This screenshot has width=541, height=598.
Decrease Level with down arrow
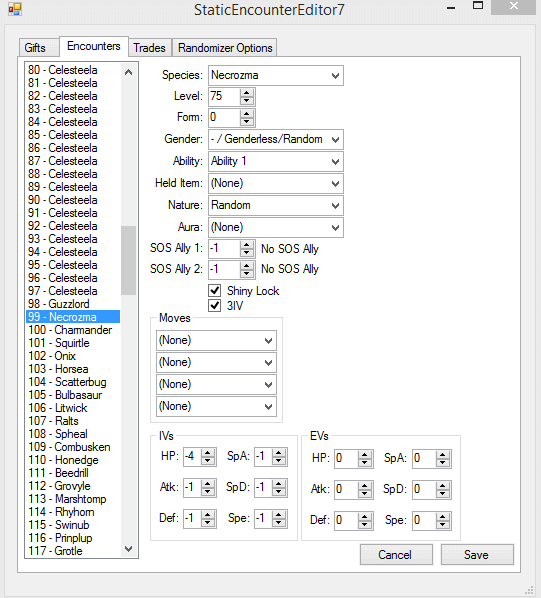(247, 101)
